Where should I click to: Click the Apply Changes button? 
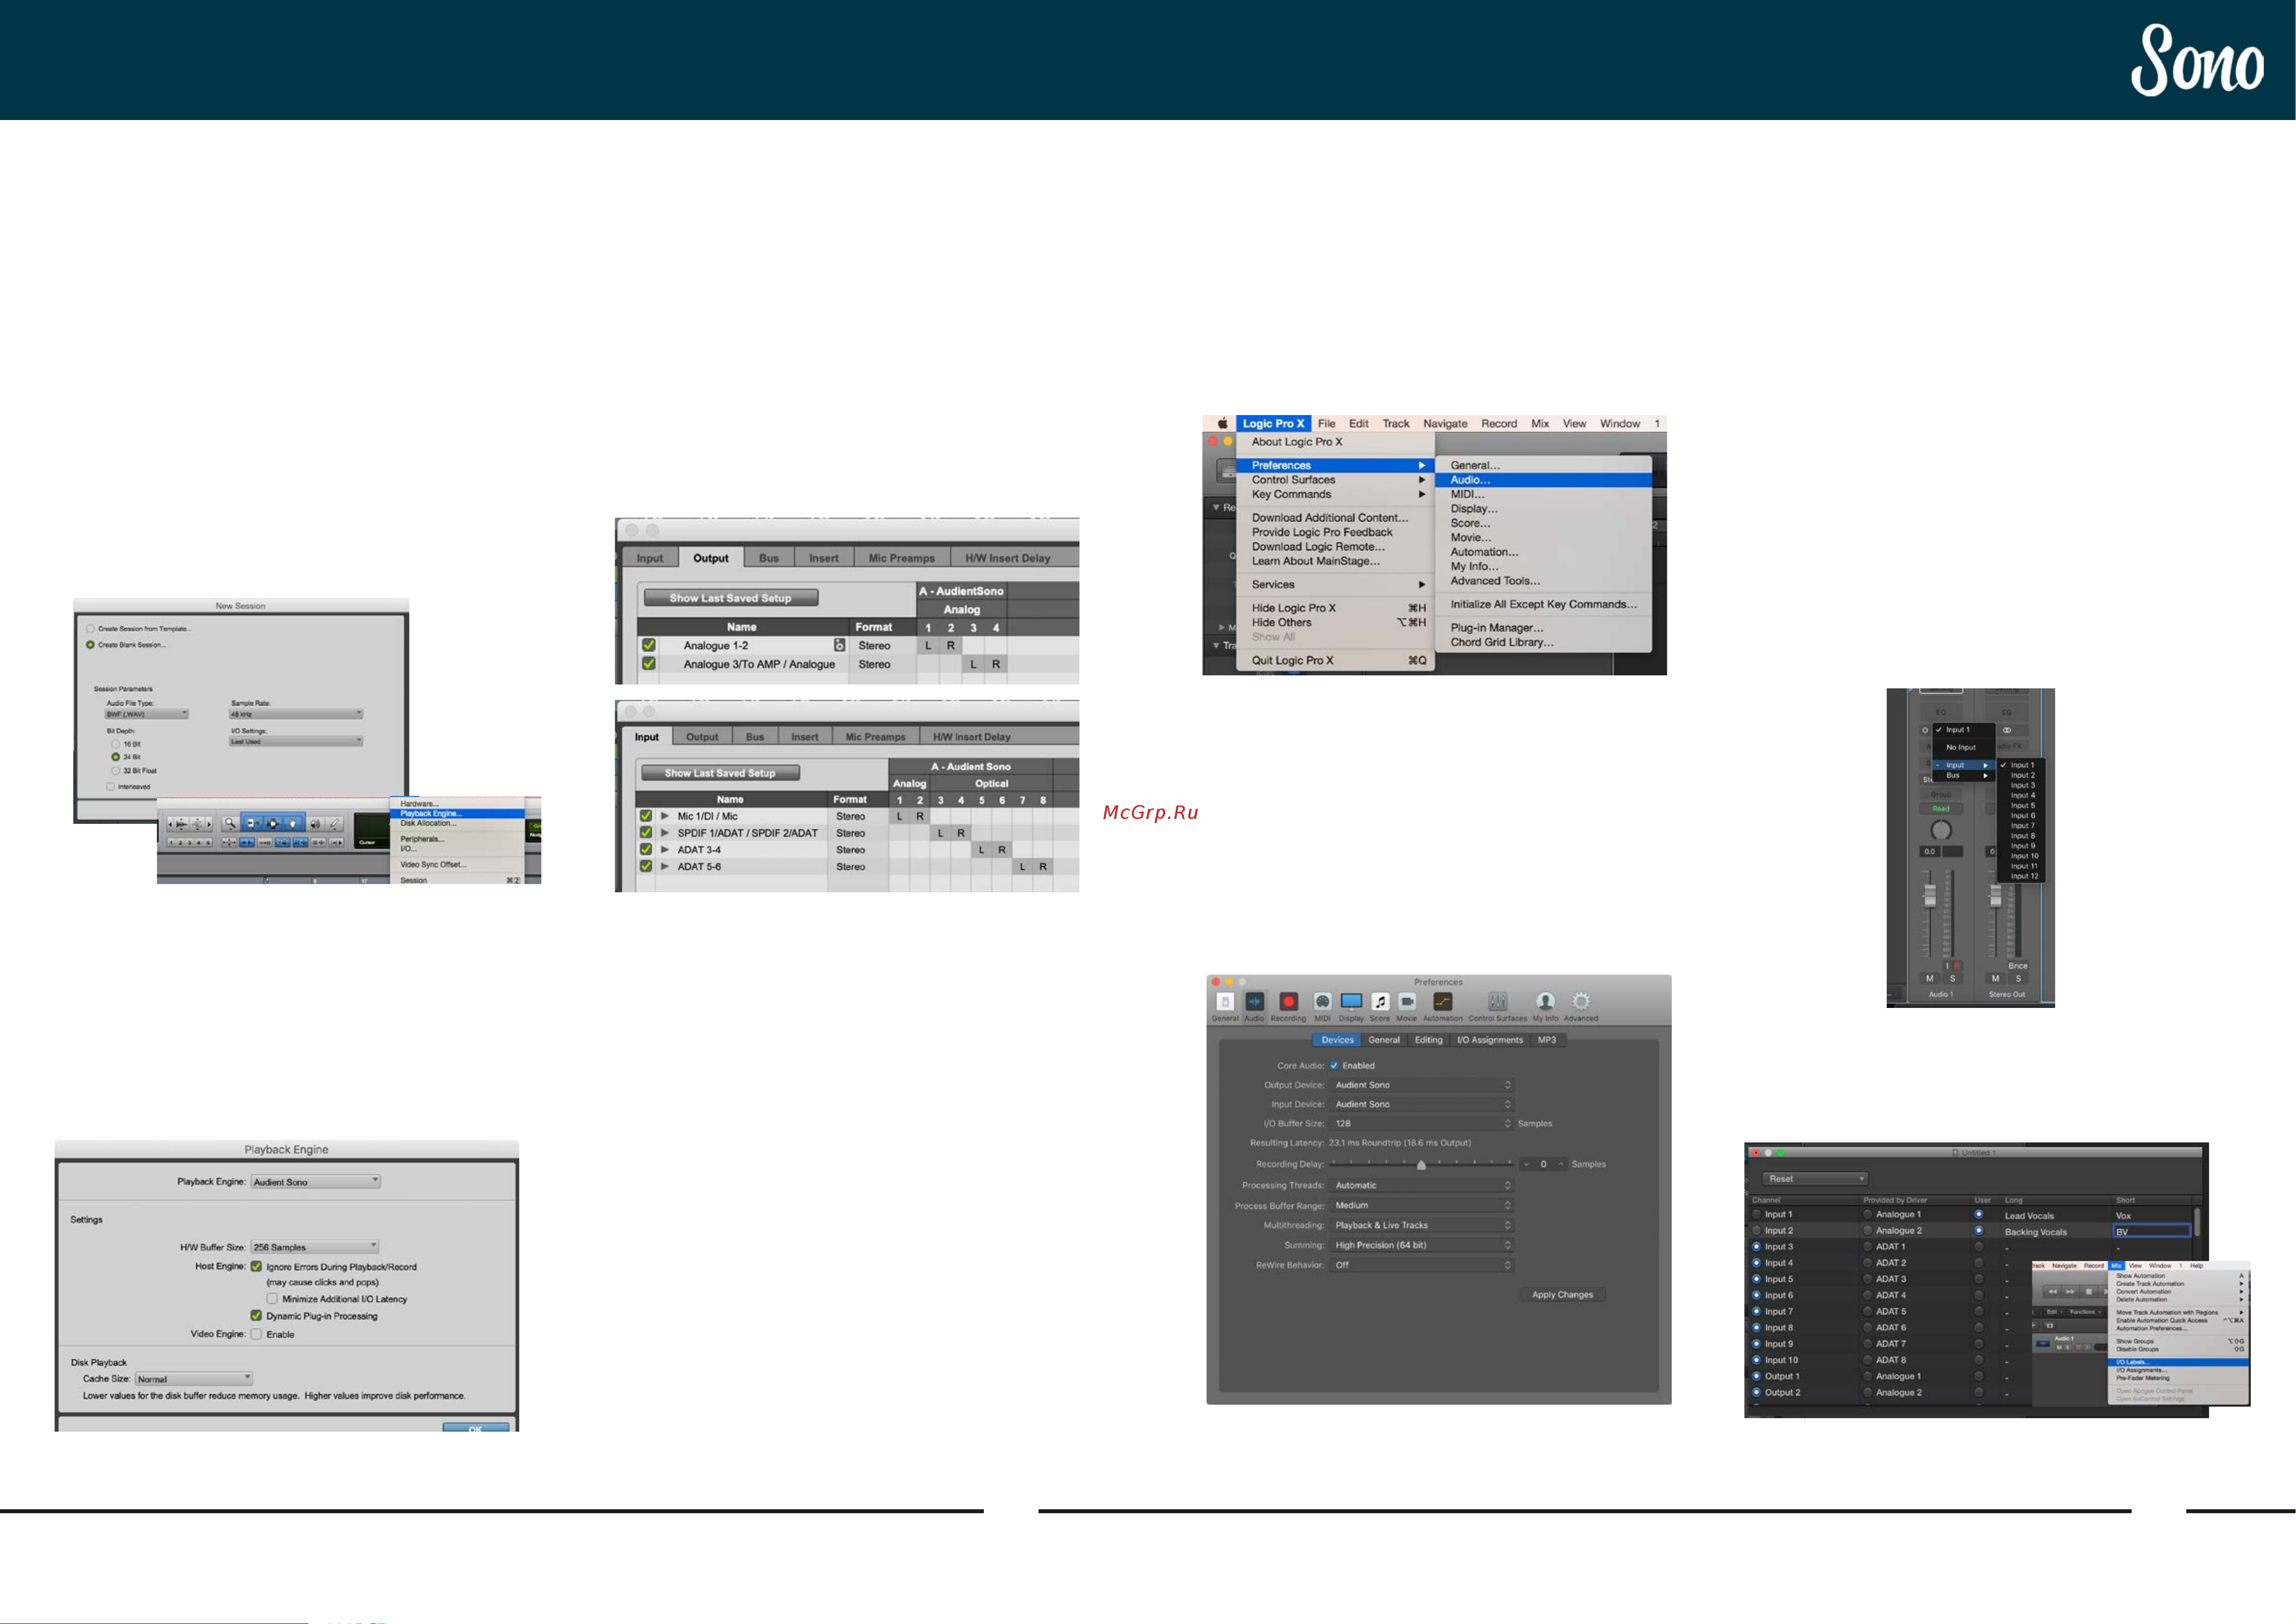(x=1562, y=1295)
